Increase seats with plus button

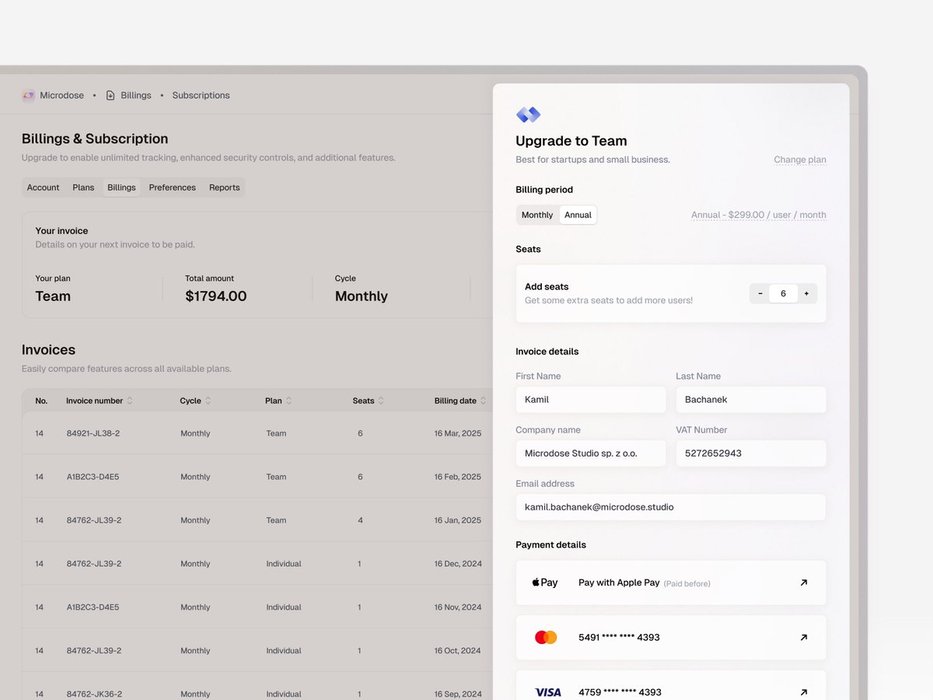(806, 293)
